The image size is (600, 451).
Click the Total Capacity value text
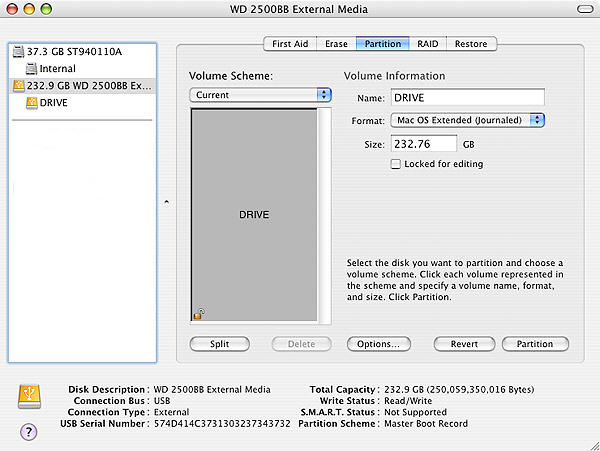pos(459,389)
